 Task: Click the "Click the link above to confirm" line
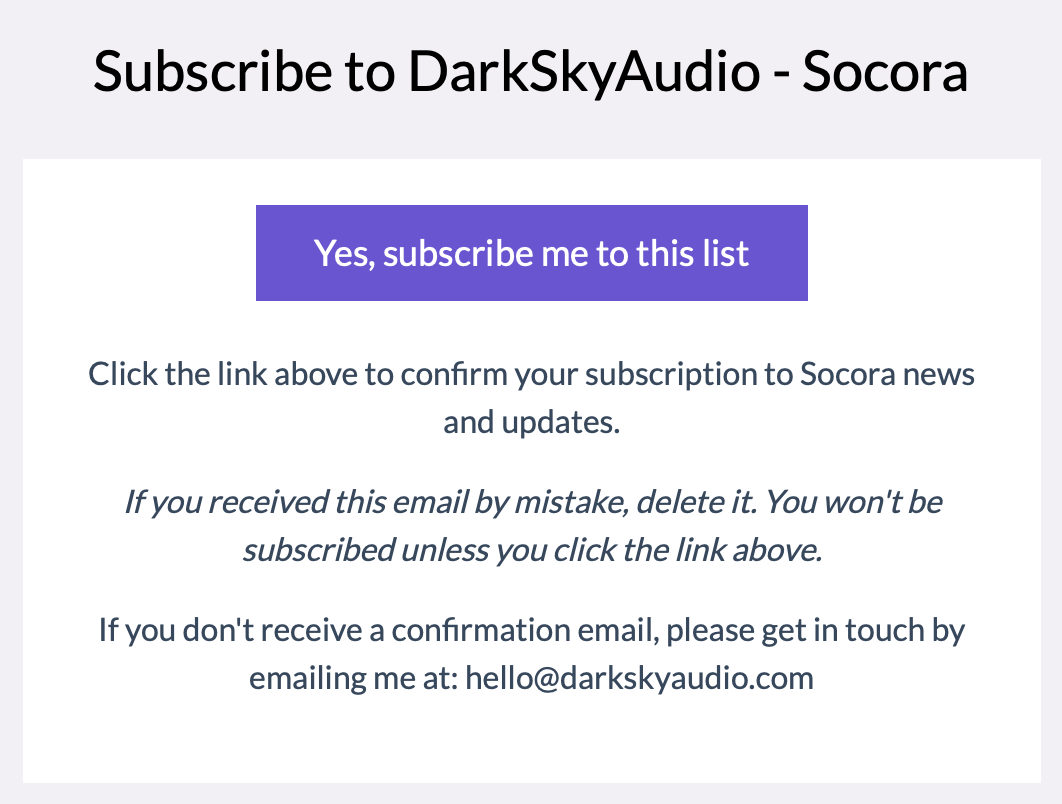tap(532, 374)
